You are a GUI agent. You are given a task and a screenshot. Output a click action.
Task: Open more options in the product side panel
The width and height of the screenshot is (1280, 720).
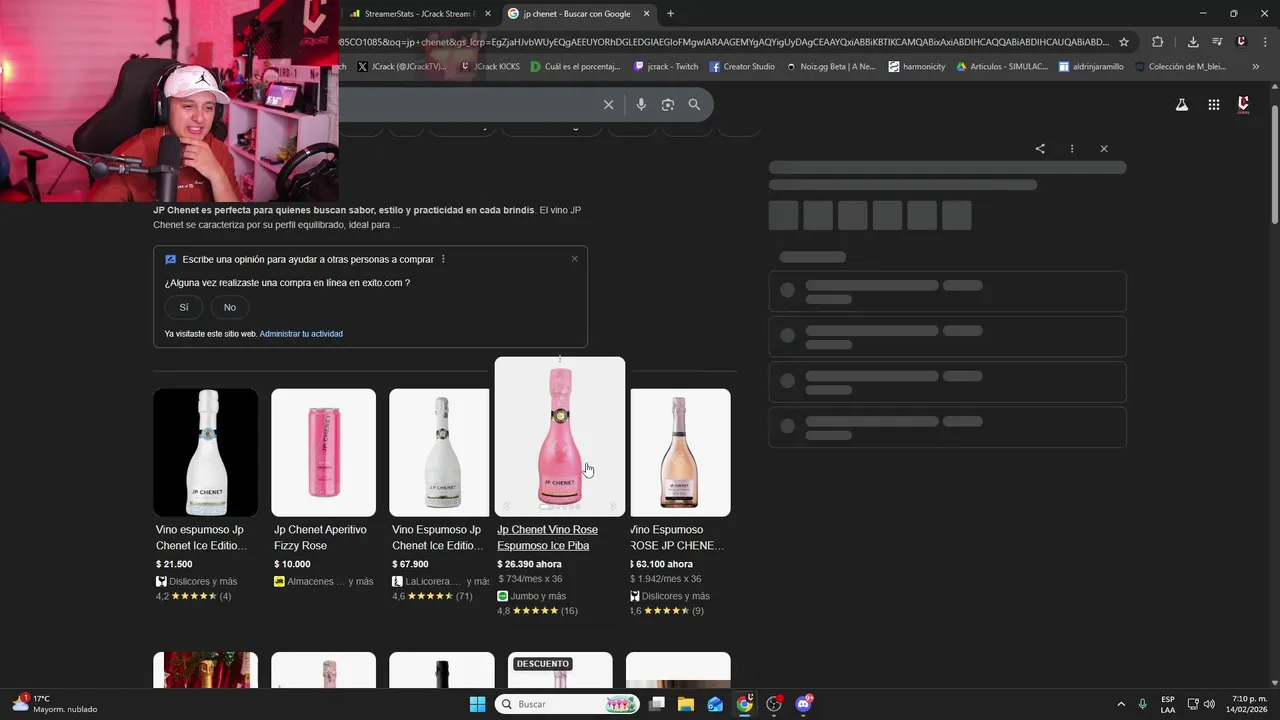coord(1072,149)
